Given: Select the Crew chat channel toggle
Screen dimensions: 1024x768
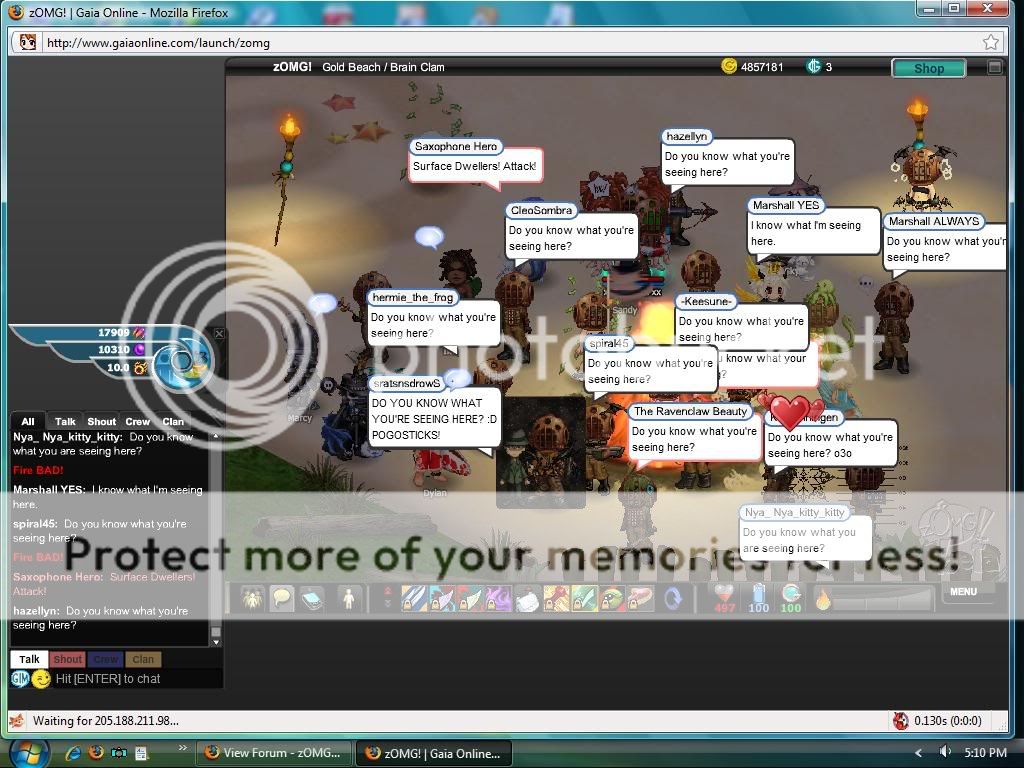Looking at the screenshot, I should tap(106, 659).
